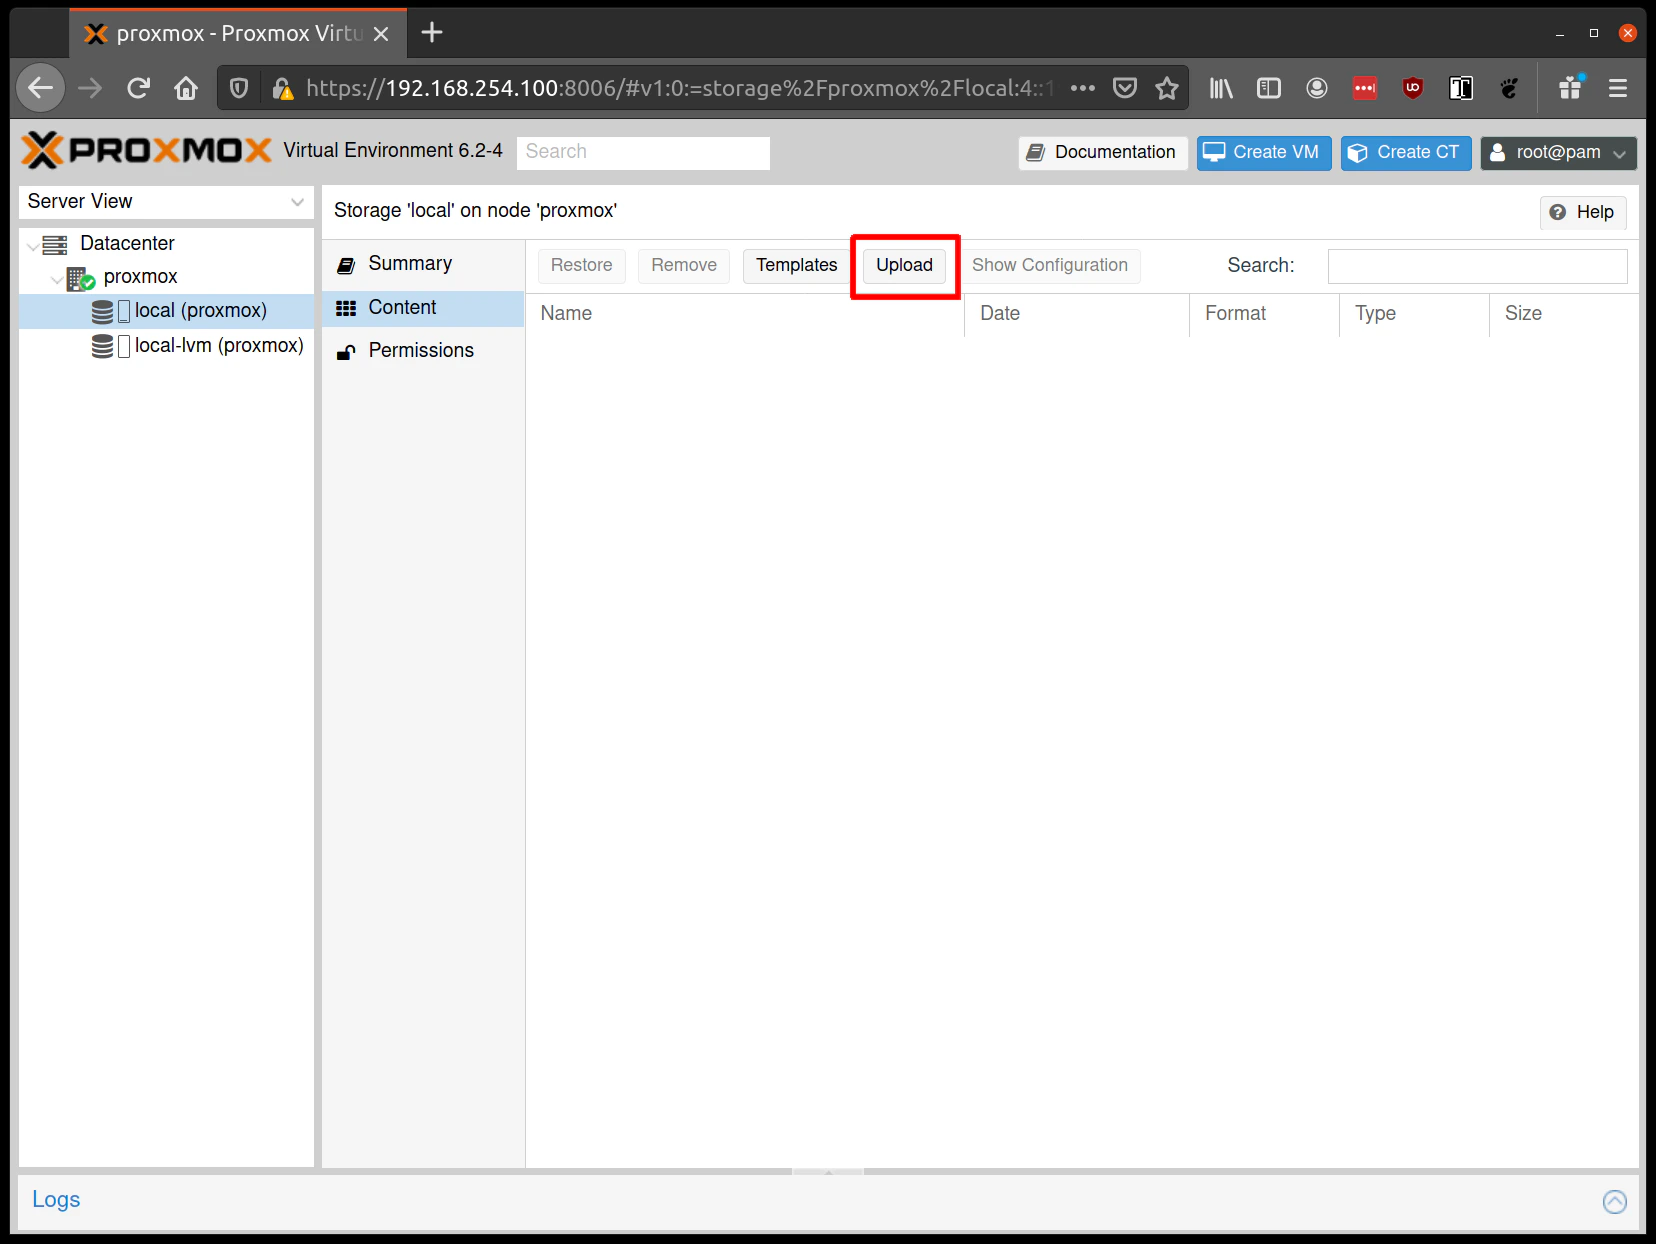This screenshot has height=1244, width=1656.
Task: Select the Content tab
Action: [x=423, y=308]
